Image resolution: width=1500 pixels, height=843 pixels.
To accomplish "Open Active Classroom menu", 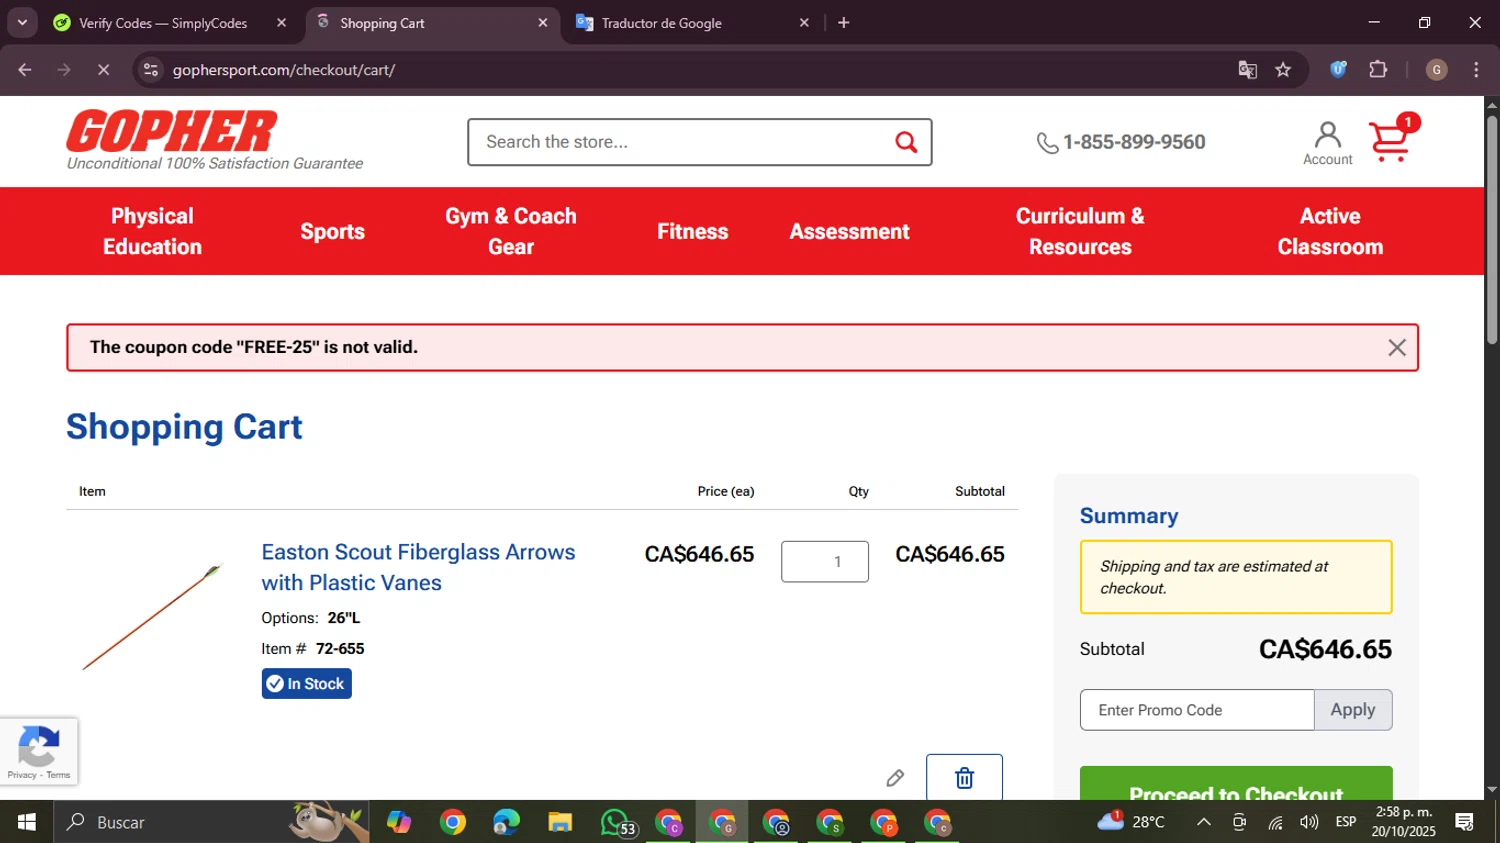I will tap(1330, 231).
